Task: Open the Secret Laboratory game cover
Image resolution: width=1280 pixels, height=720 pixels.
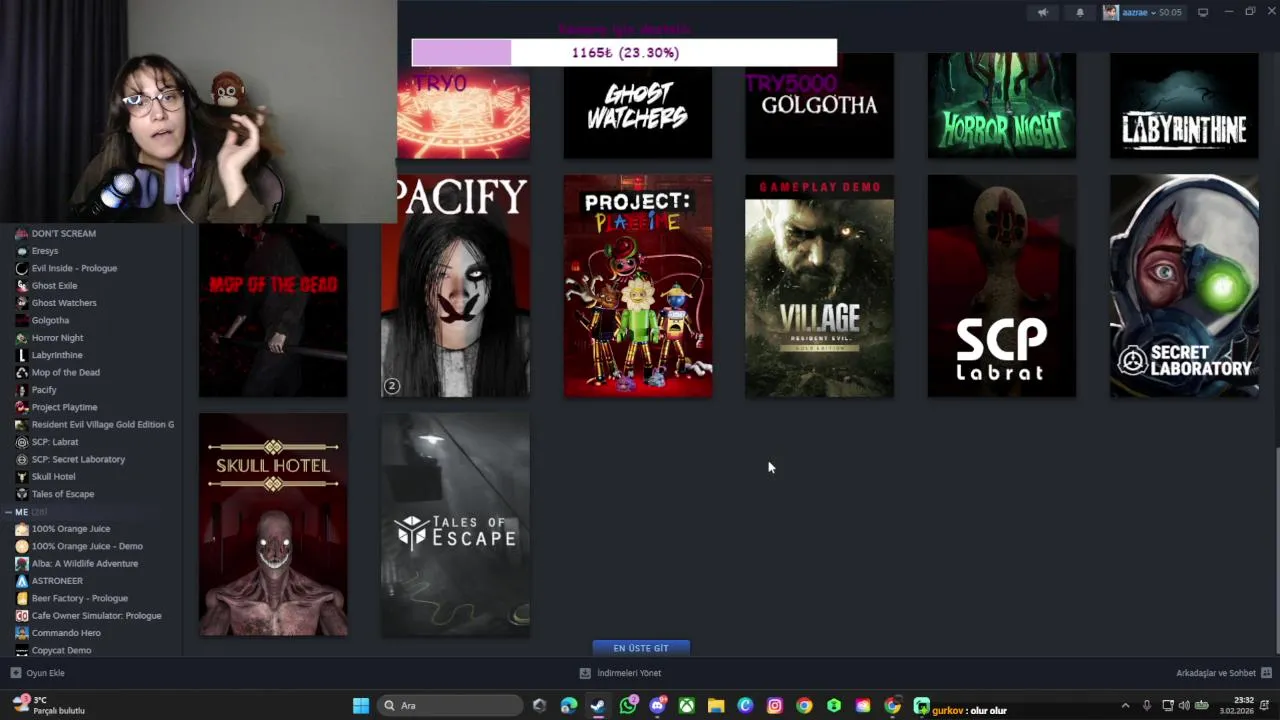Action: click(1184, 286)
